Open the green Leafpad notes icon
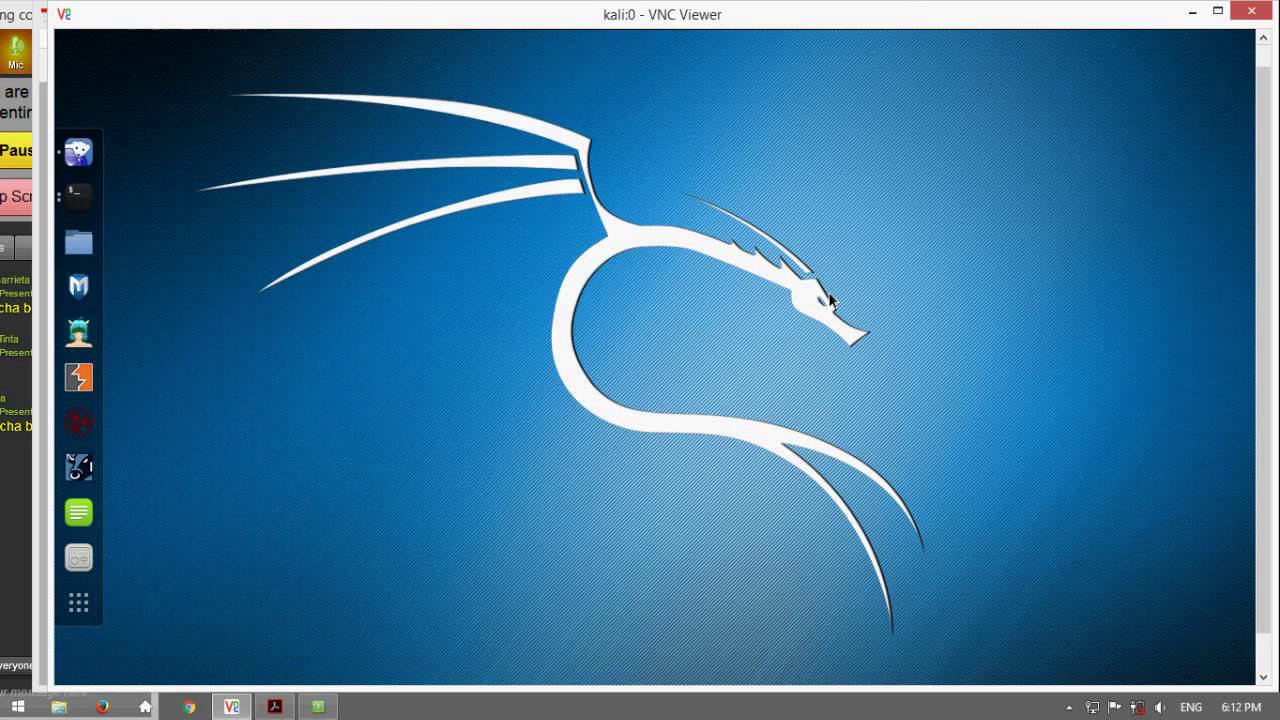The image size is (1280, 720). point(78,512)
